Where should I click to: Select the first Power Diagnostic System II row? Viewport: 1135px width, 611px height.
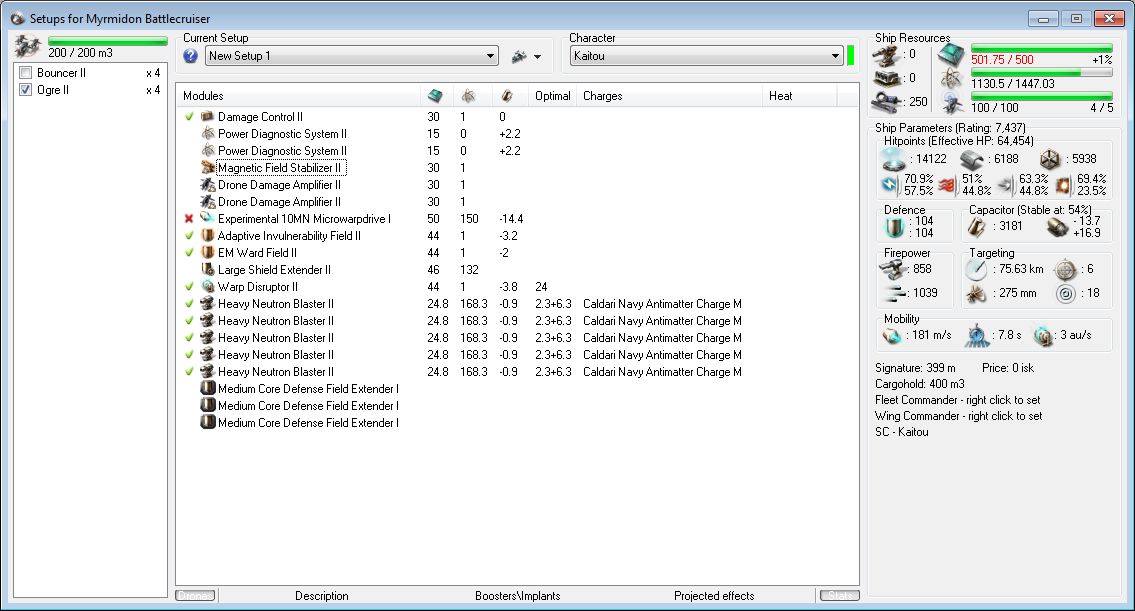(x=282, y=134)
